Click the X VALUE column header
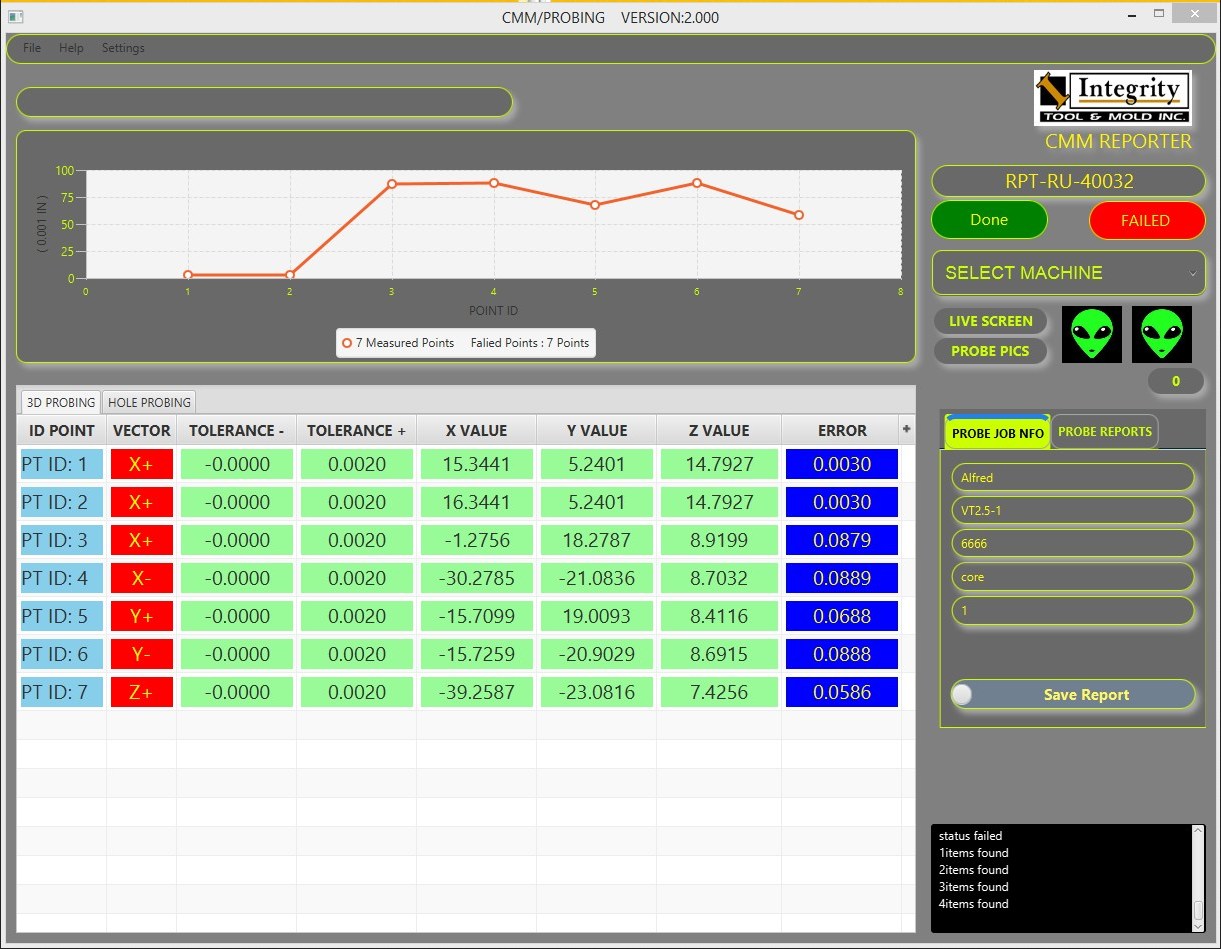The width and height of the screenshot is (1221, 949). (477, 430)
